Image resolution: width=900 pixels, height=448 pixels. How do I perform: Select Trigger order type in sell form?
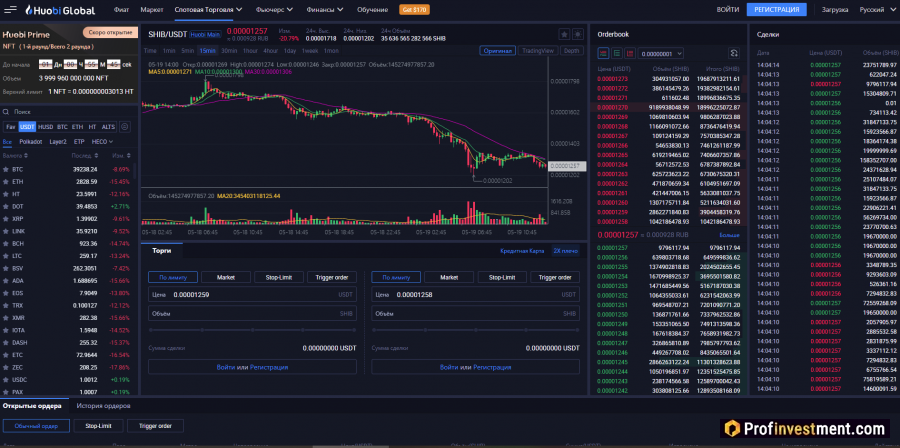click(x=555, y=278)
